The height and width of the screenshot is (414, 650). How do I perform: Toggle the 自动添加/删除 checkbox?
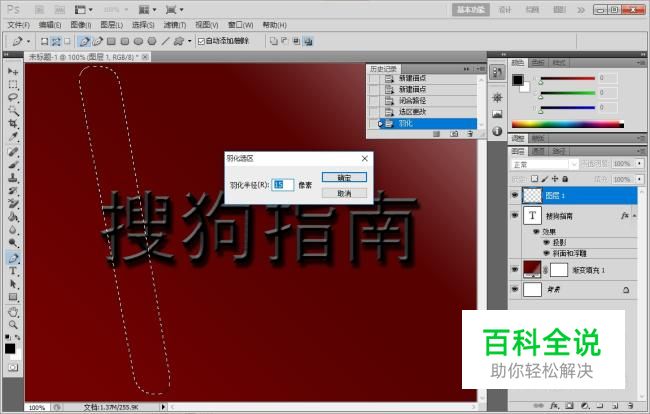point(201,41)
